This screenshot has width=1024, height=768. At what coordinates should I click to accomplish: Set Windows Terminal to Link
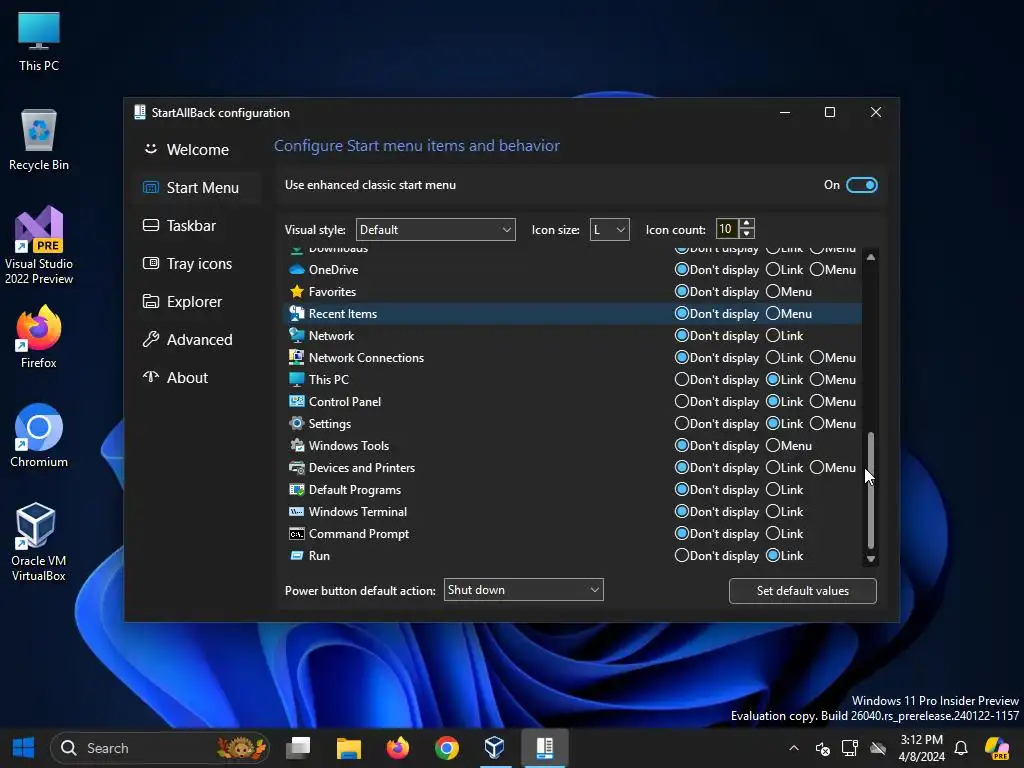tap(773, 511)
